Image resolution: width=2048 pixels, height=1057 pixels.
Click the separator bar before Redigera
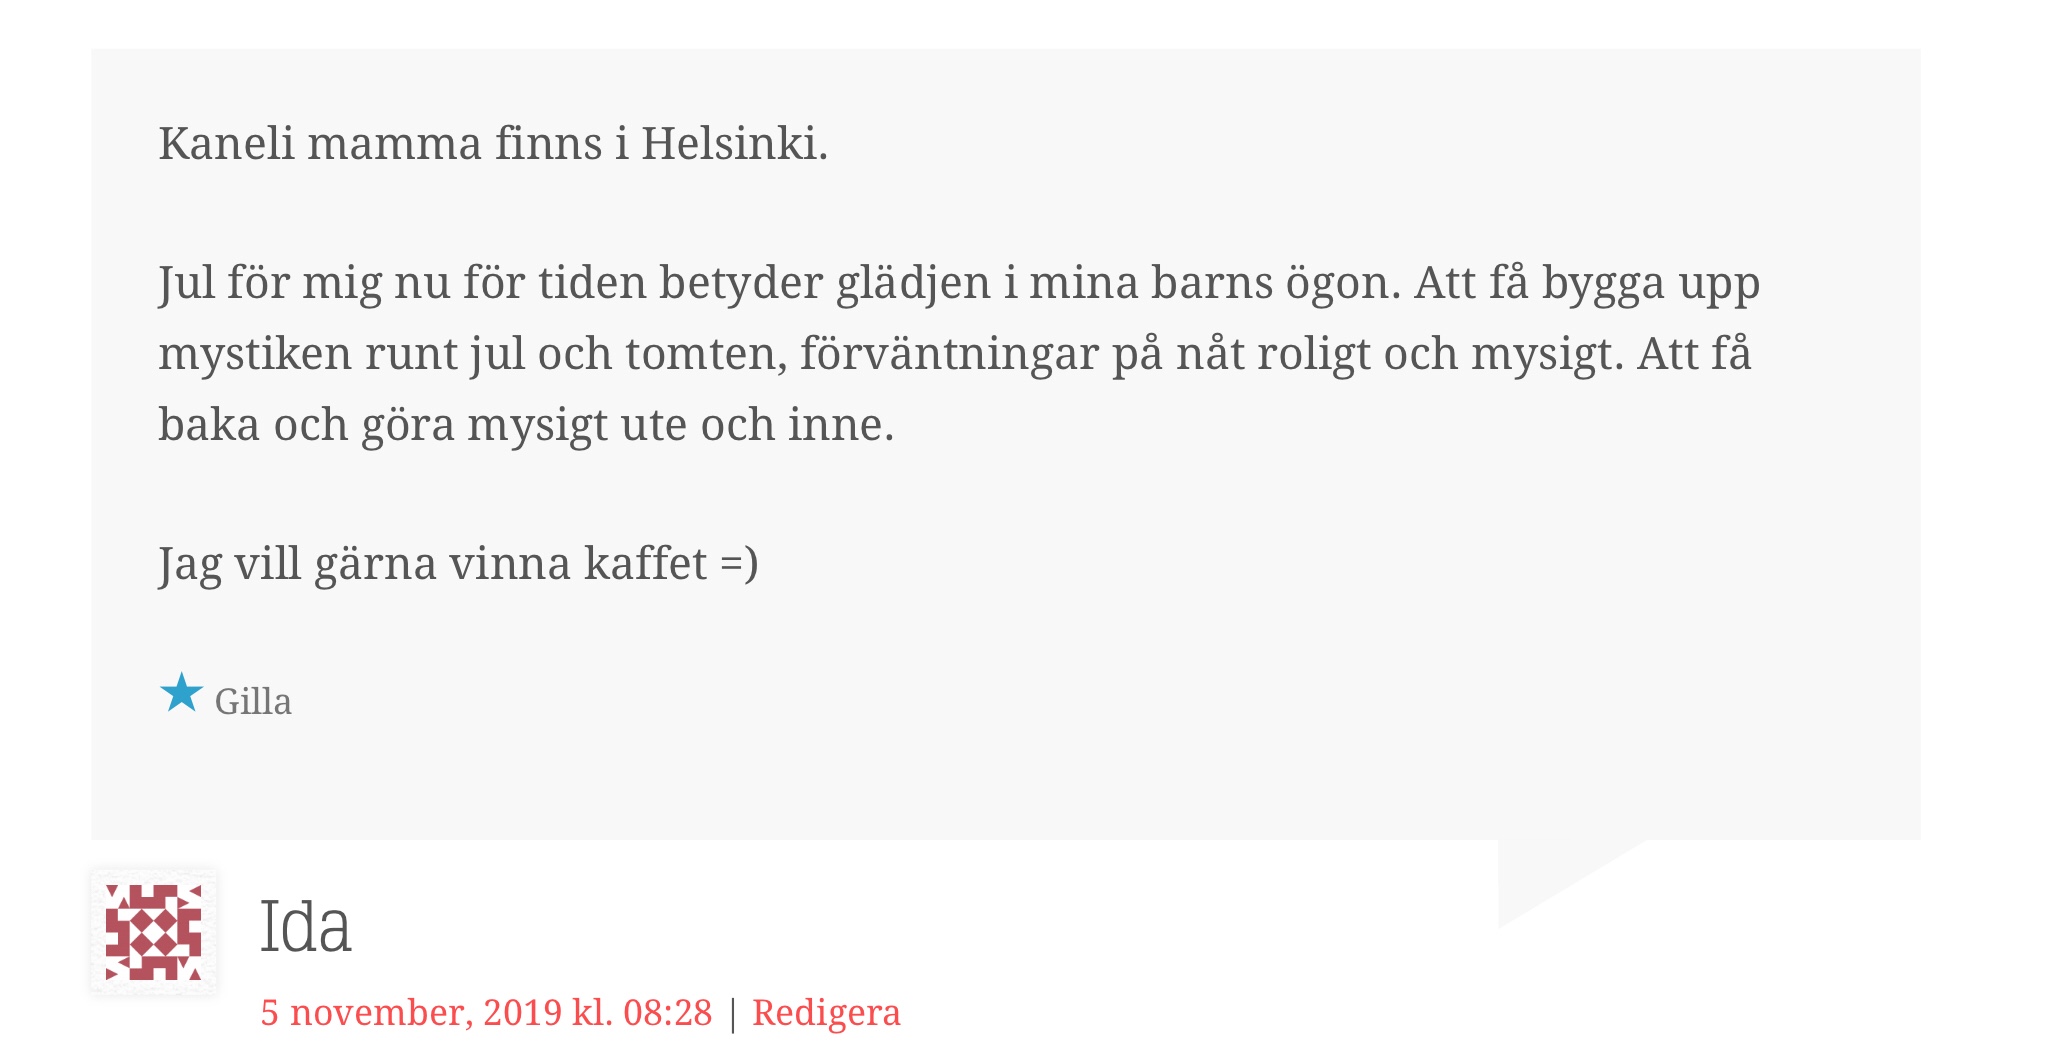pos(733,1014)
